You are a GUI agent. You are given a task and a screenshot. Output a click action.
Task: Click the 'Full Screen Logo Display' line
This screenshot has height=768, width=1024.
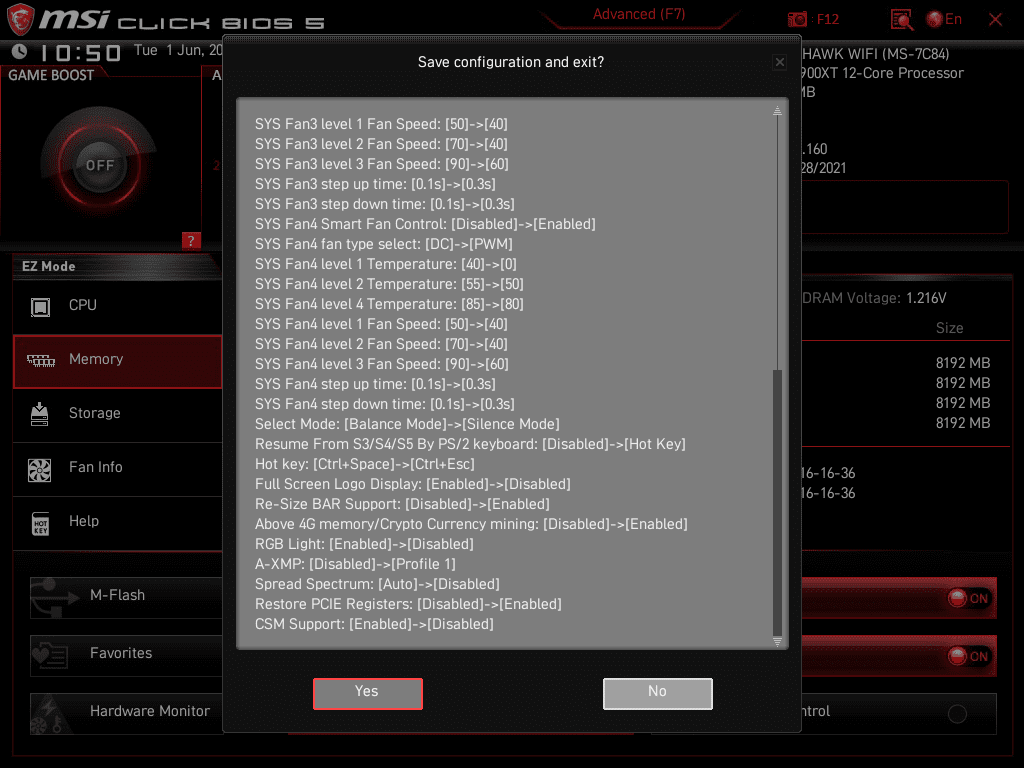coord(413,485)
